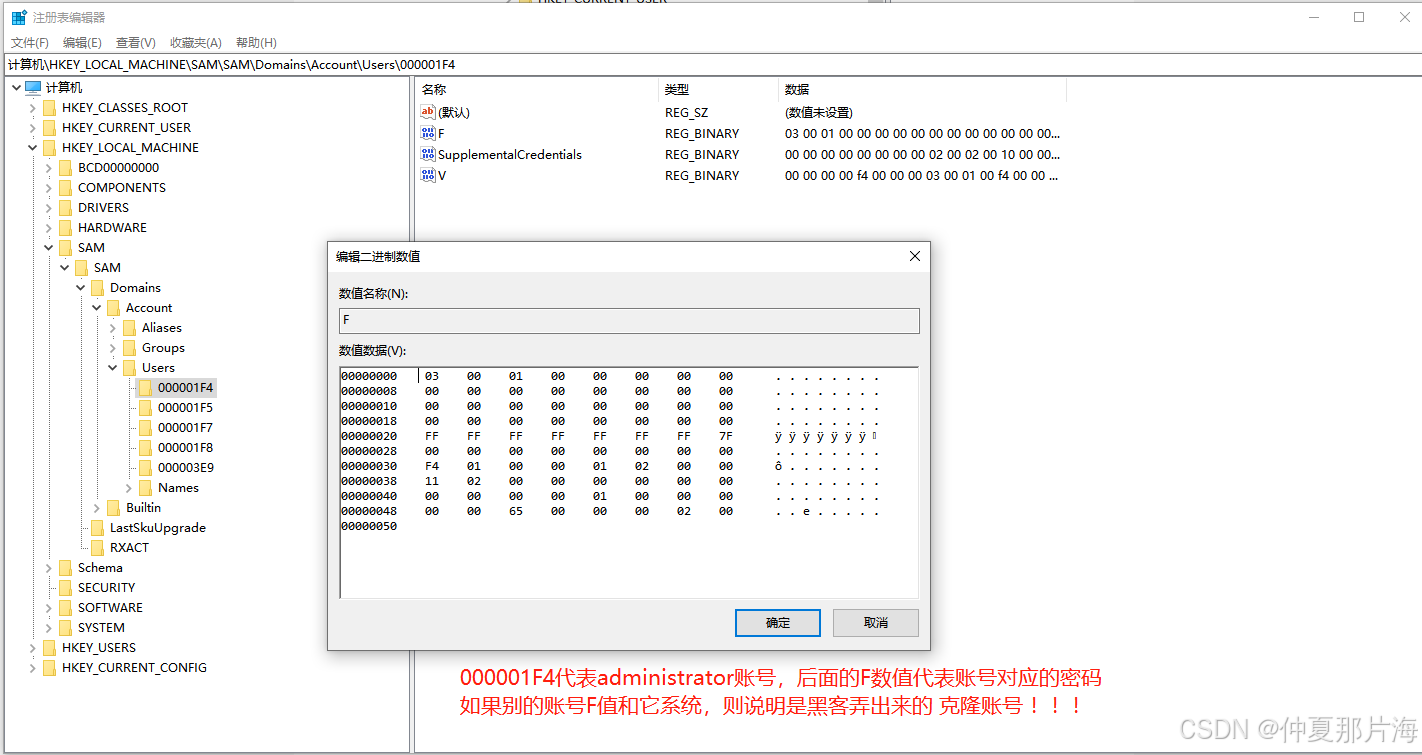Expand the HKEY_CURRENT_CONFIG hive

(33, 667)
